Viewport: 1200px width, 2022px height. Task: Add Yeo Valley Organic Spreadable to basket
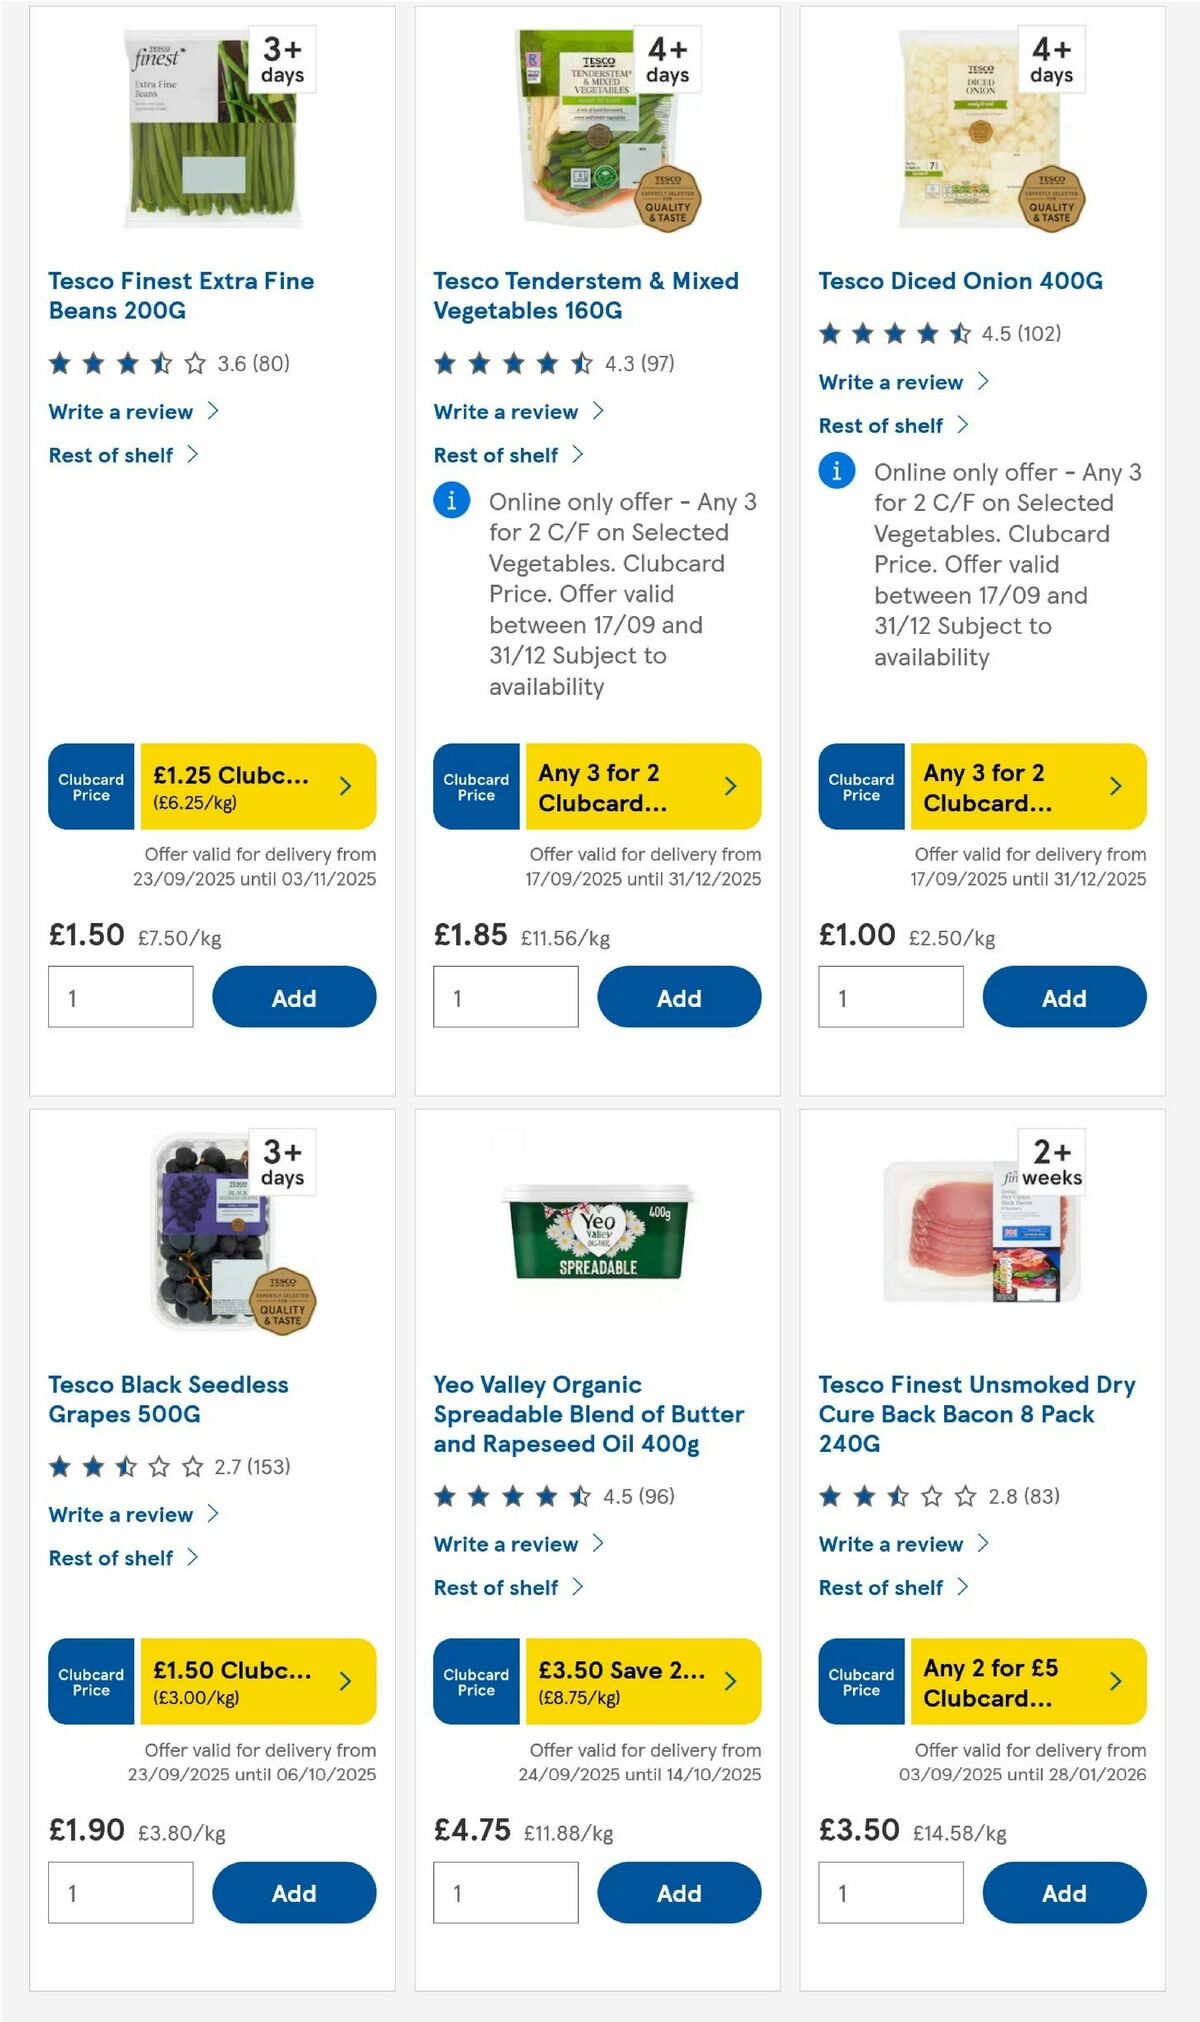[x=678, y=1893]
